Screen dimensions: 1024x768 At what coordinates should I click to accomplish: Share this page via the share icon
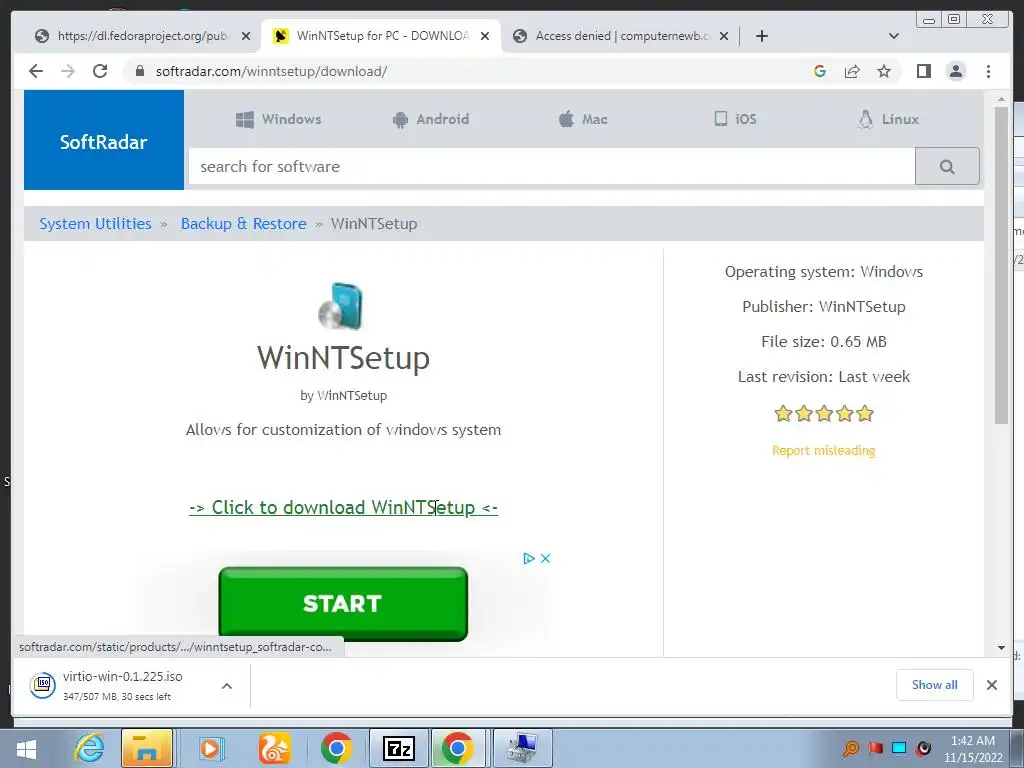coord(852,71)
